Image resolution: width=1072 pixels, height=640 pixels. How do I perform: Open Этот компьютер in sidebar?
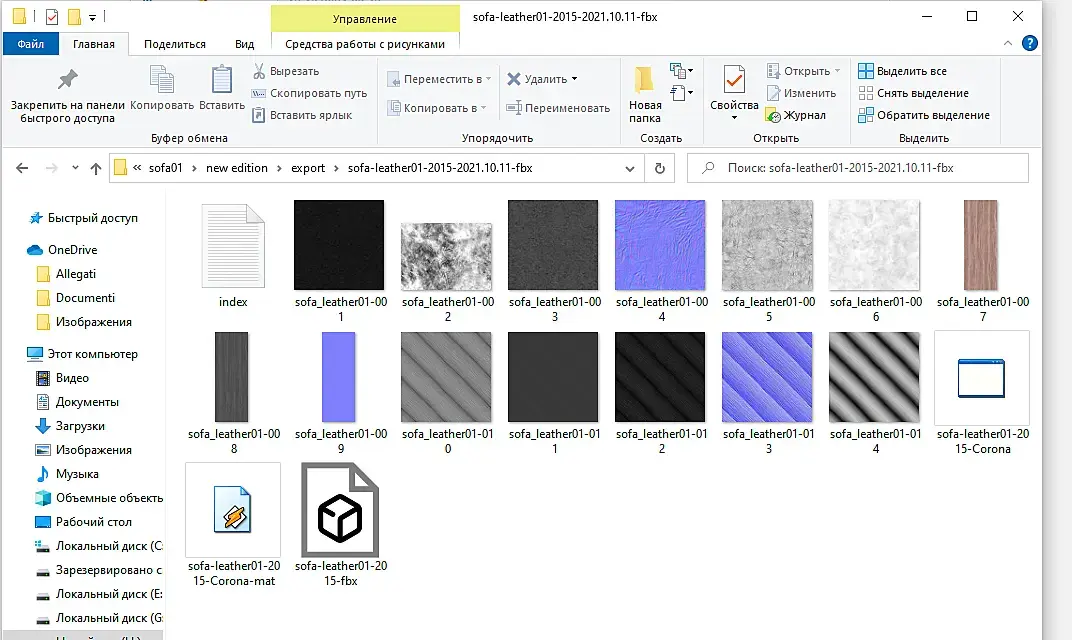point(83,354)
